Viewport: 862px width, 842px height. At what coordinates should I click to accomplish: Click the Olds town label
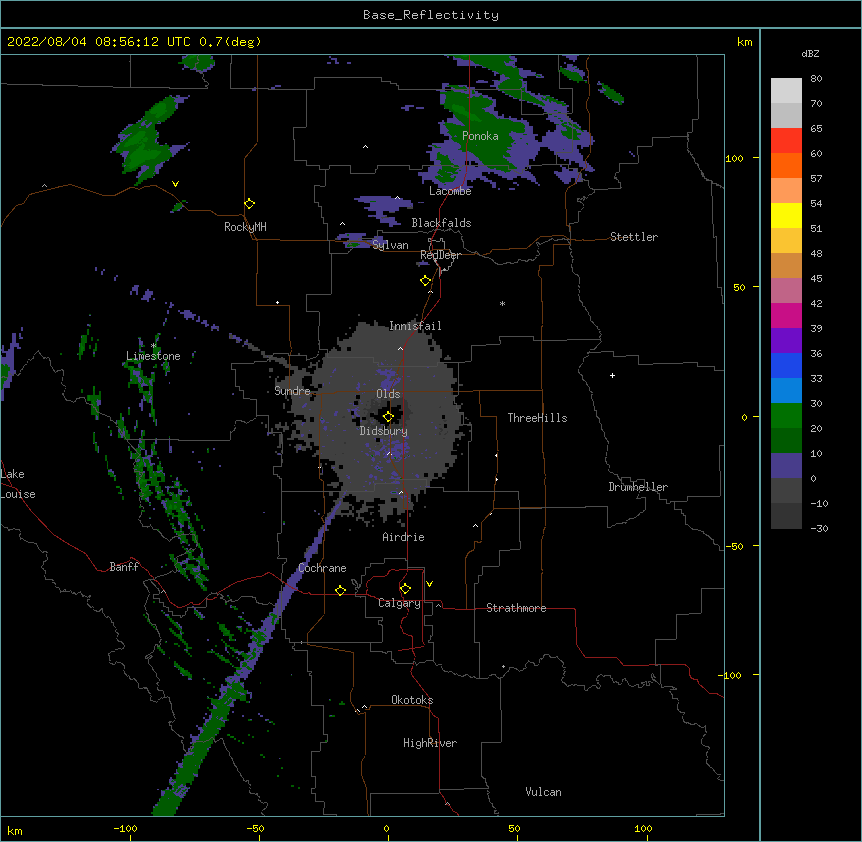click(388, 394)
